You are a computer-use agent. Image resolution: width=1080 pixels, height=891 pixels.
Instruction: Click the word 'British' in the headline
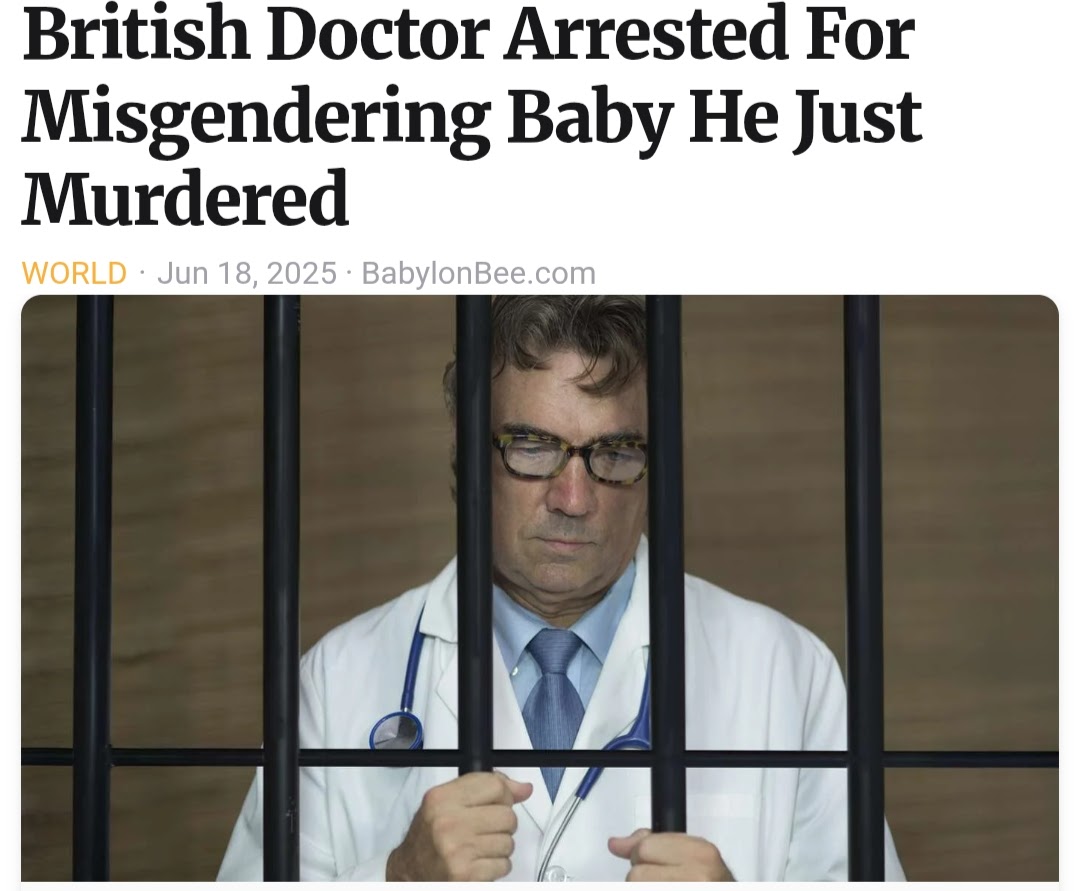coord(136,32)
